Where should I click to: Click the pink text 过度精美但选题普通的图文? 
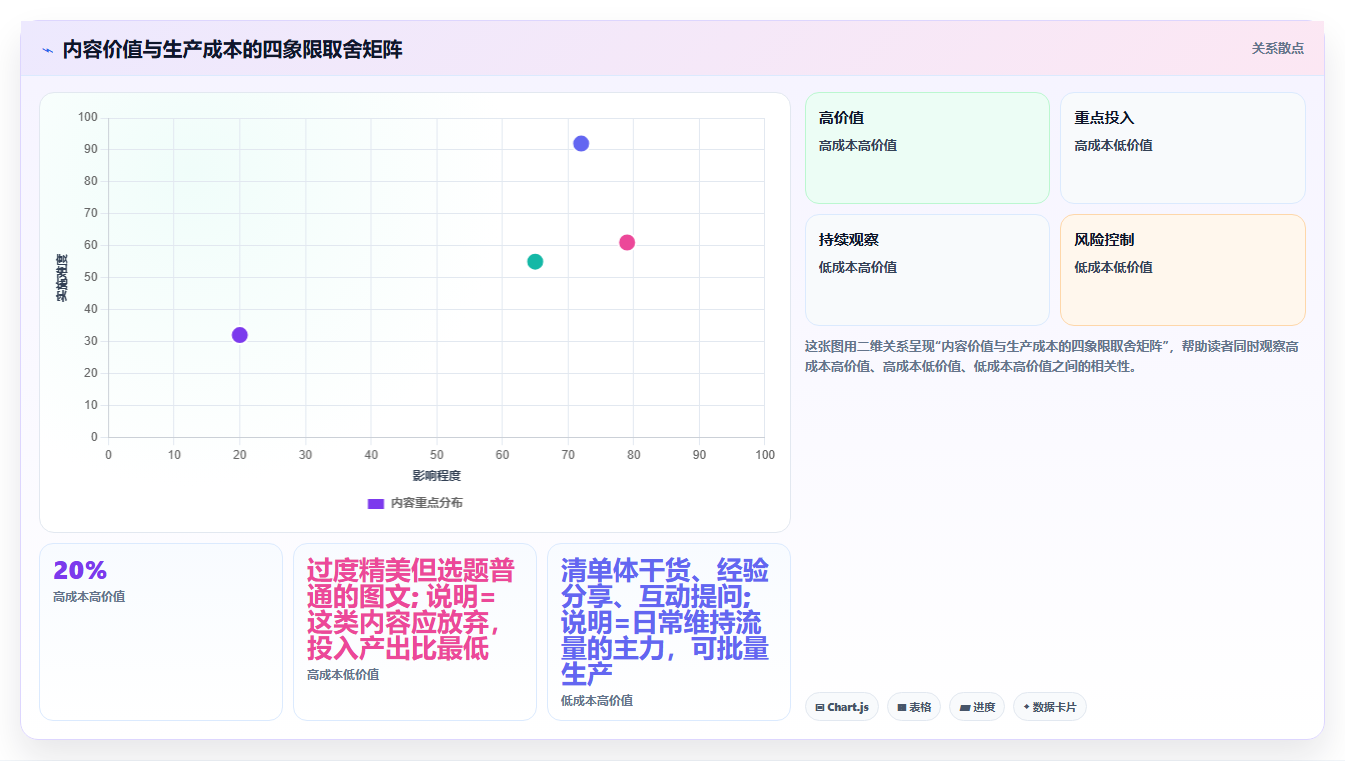tap(411, 584)
